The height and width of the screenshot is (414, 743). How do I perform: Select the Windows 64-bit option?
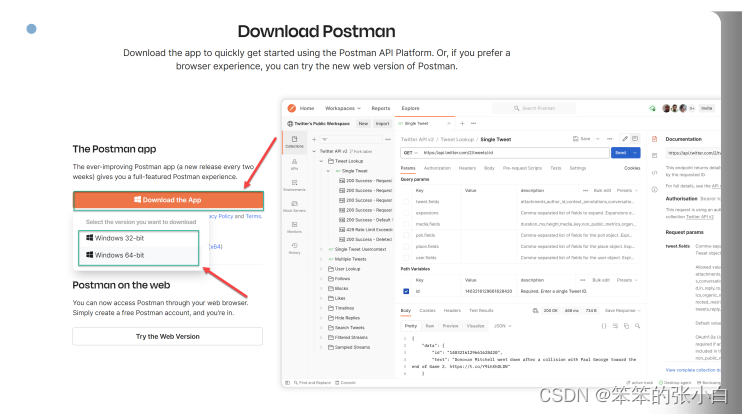click(120, 255)
